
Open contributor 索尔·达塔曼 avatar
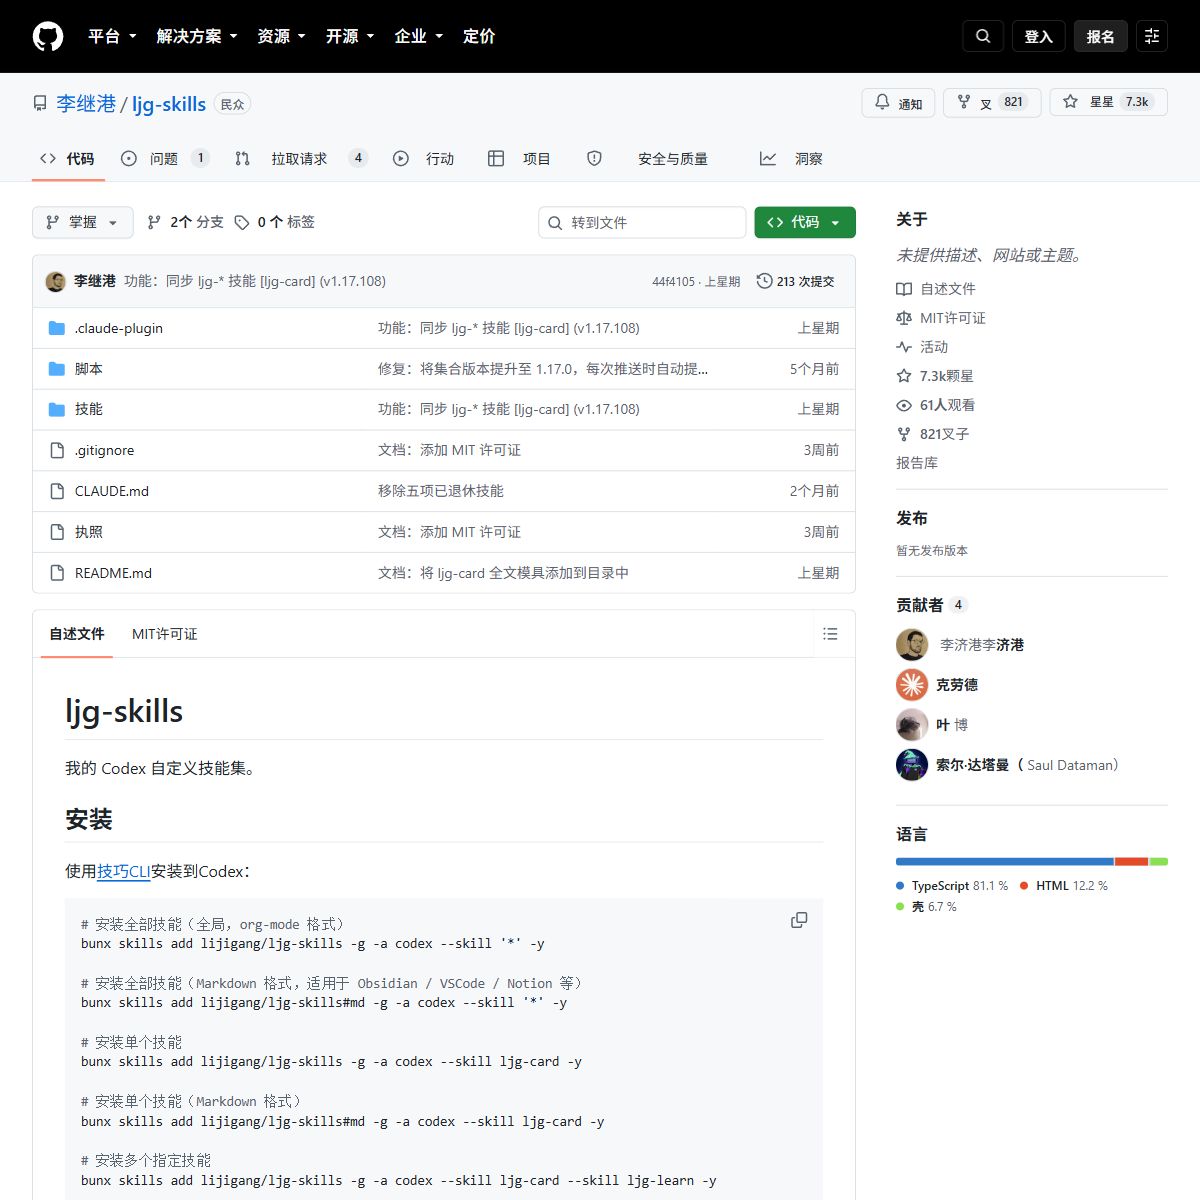click(x=912, y=765)
